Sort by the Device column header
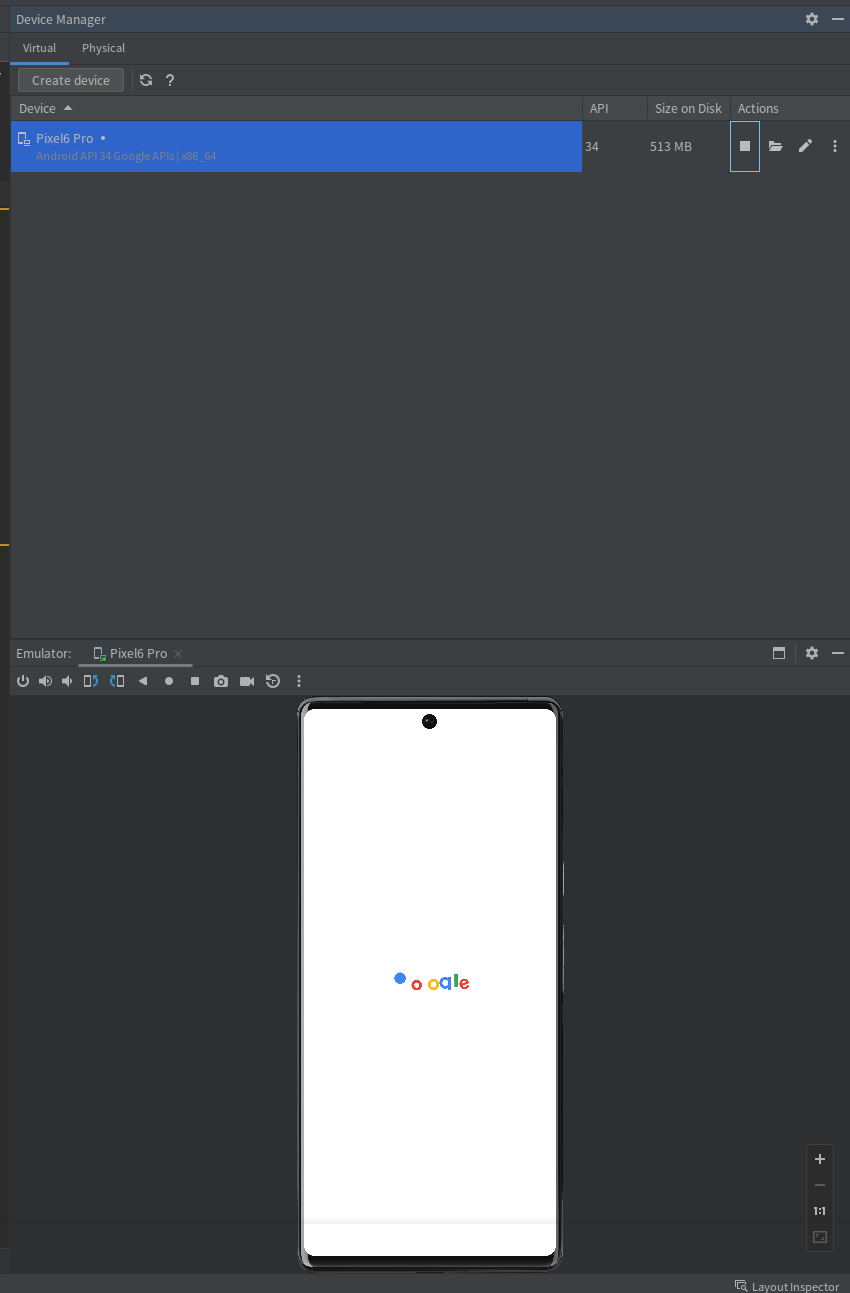This screenshot has height=1293, width=850. click(x=296, y=108)
